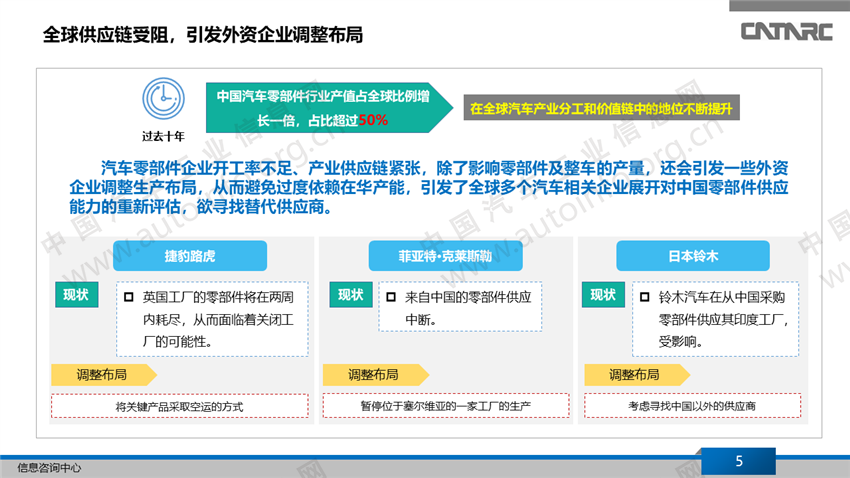This screenshot has height=478, width=850.
Task: Select the 捷豹路虎 header box
Action: pyautogui.click(x=190, y=256)
